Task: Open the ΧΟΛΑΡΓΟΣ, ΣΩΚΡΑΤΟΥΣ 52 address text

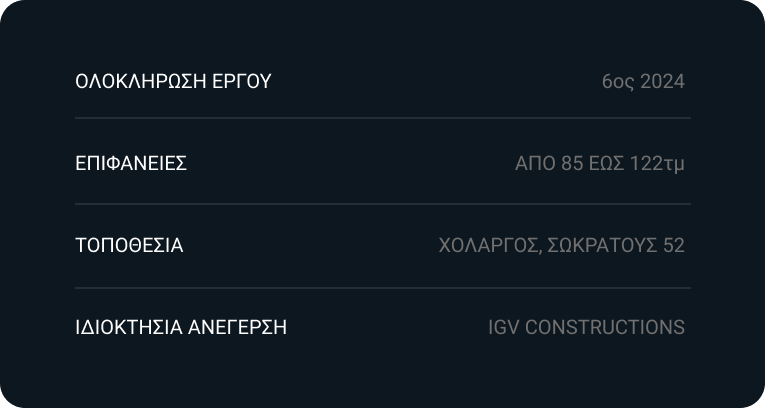Action: pos(561,246)
